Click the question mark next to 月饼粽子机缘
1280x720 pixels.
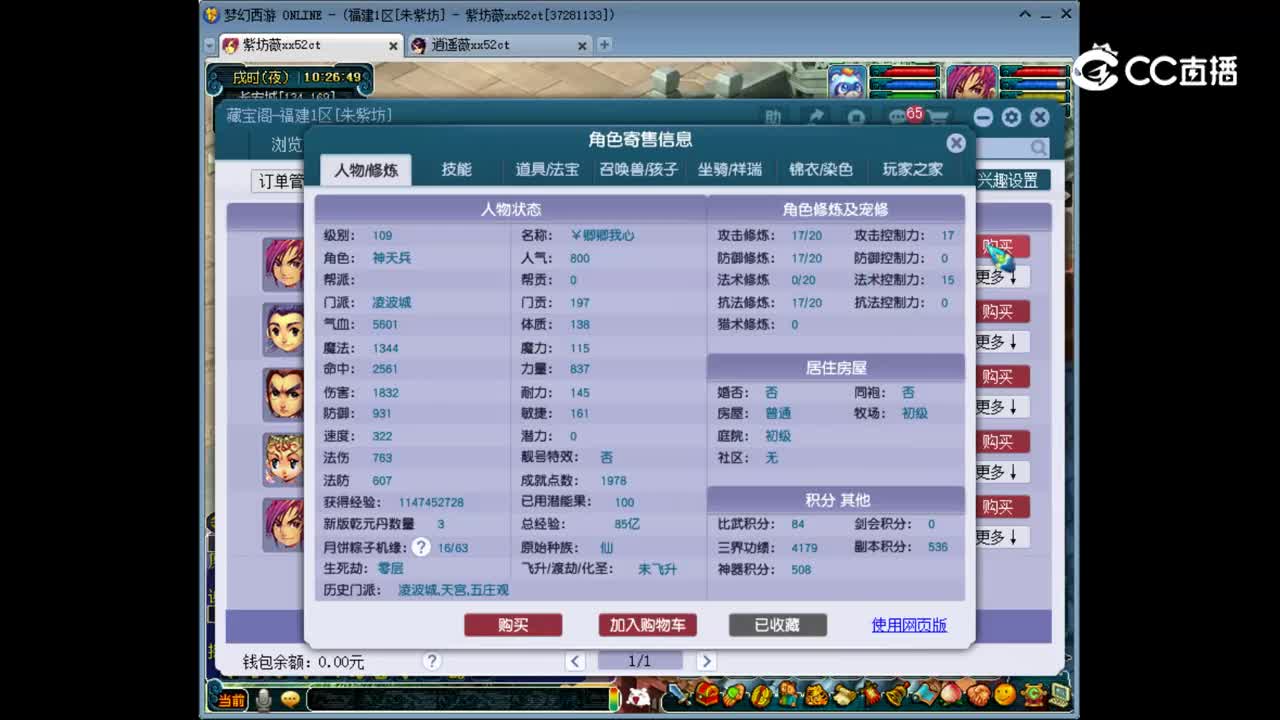tap(421, 547)
